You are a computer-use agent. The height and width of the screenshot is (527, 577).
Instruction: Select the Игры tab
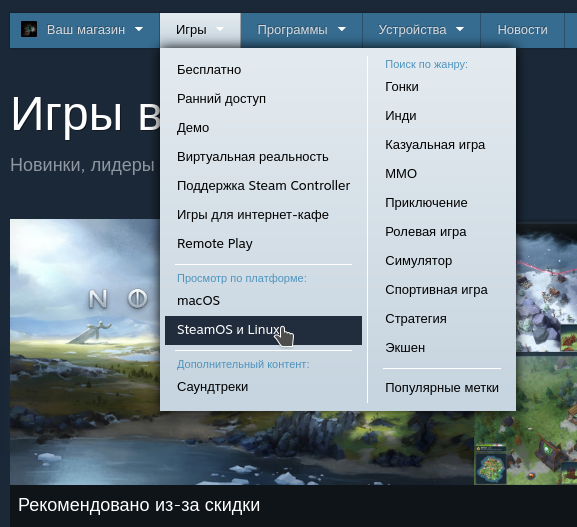[200, 30]
